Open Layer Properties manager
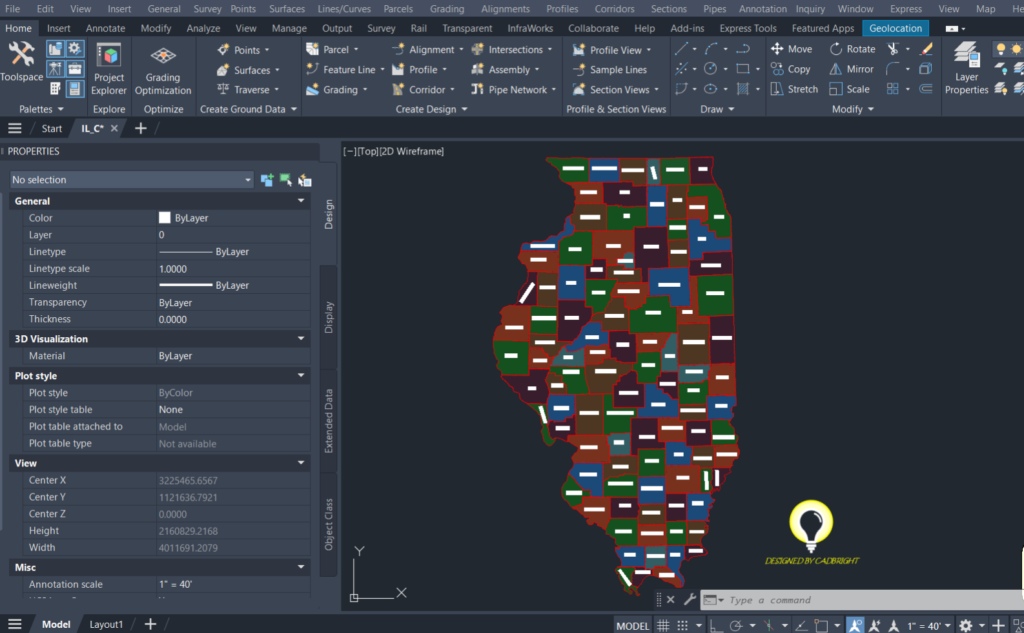The image size is (1024, 633). click(965, 70)
